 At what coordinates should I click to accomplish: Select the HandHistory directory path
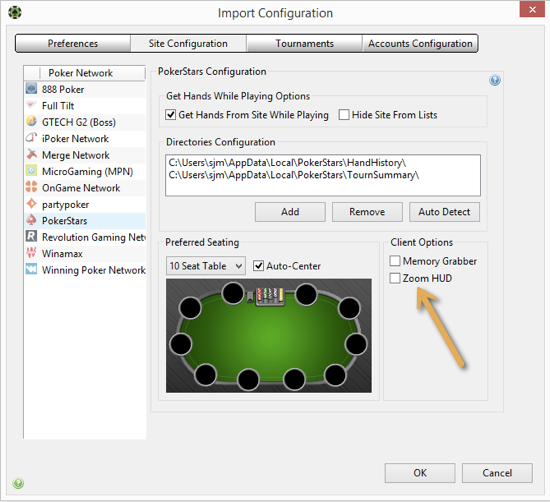287,163
